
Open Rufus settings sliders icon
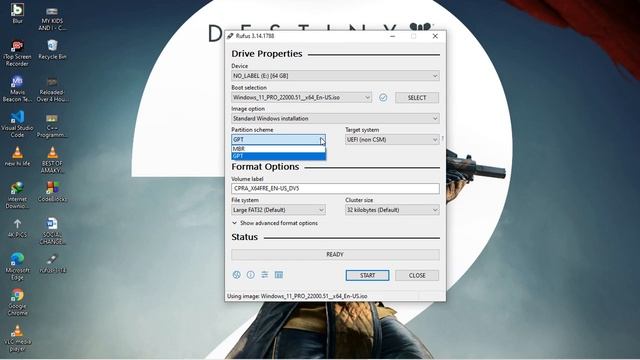pyautogui.click(x=264, y=275)
